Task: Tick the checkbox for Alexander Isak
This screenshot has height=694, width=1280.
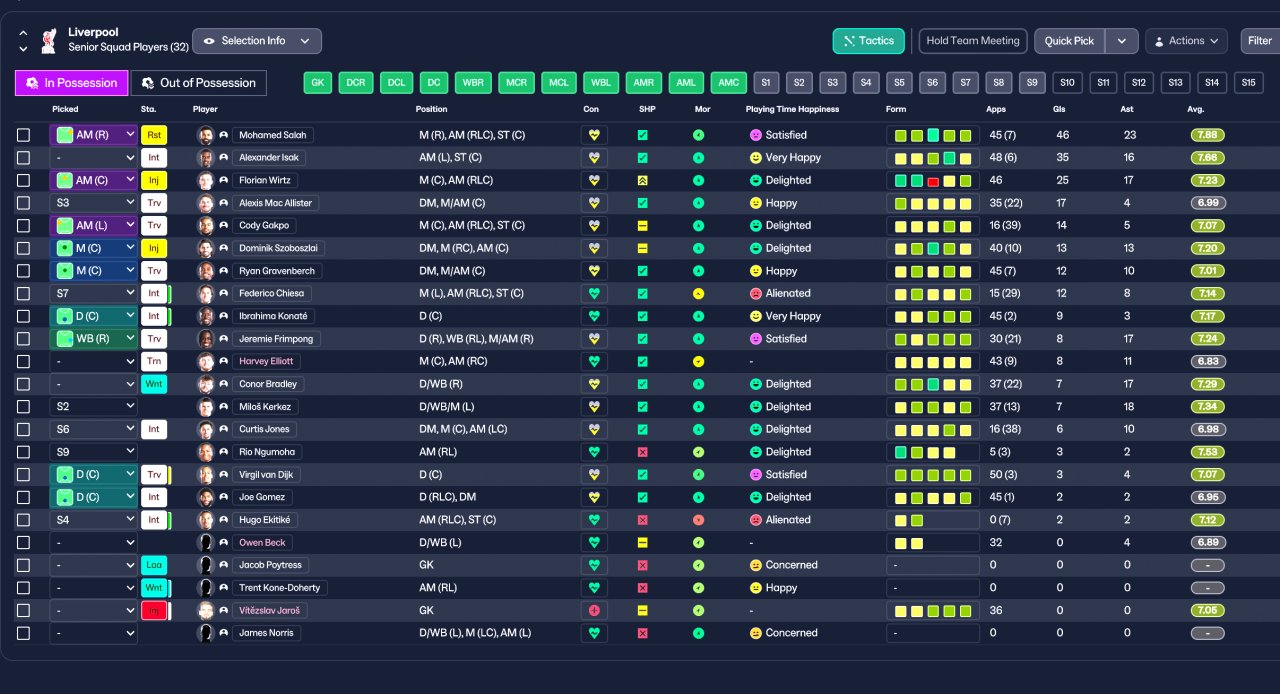Action: click(23, 158)
